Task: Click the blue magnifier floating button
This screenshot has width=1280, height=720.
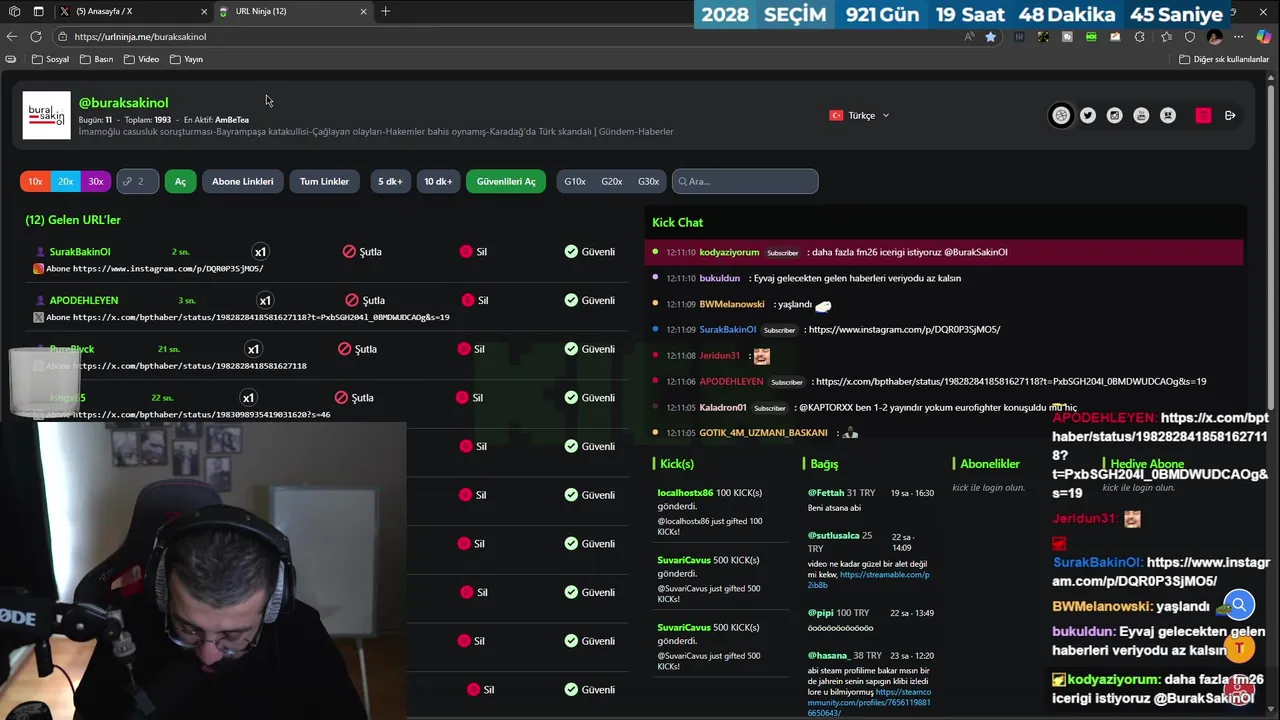Action: pos(1239,604)
